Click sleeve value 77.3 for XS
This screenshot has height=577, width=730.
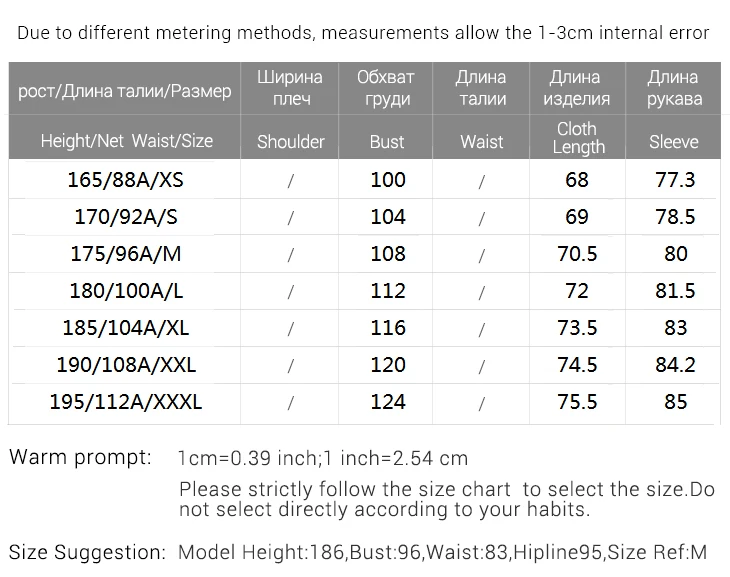pos(675,180)
